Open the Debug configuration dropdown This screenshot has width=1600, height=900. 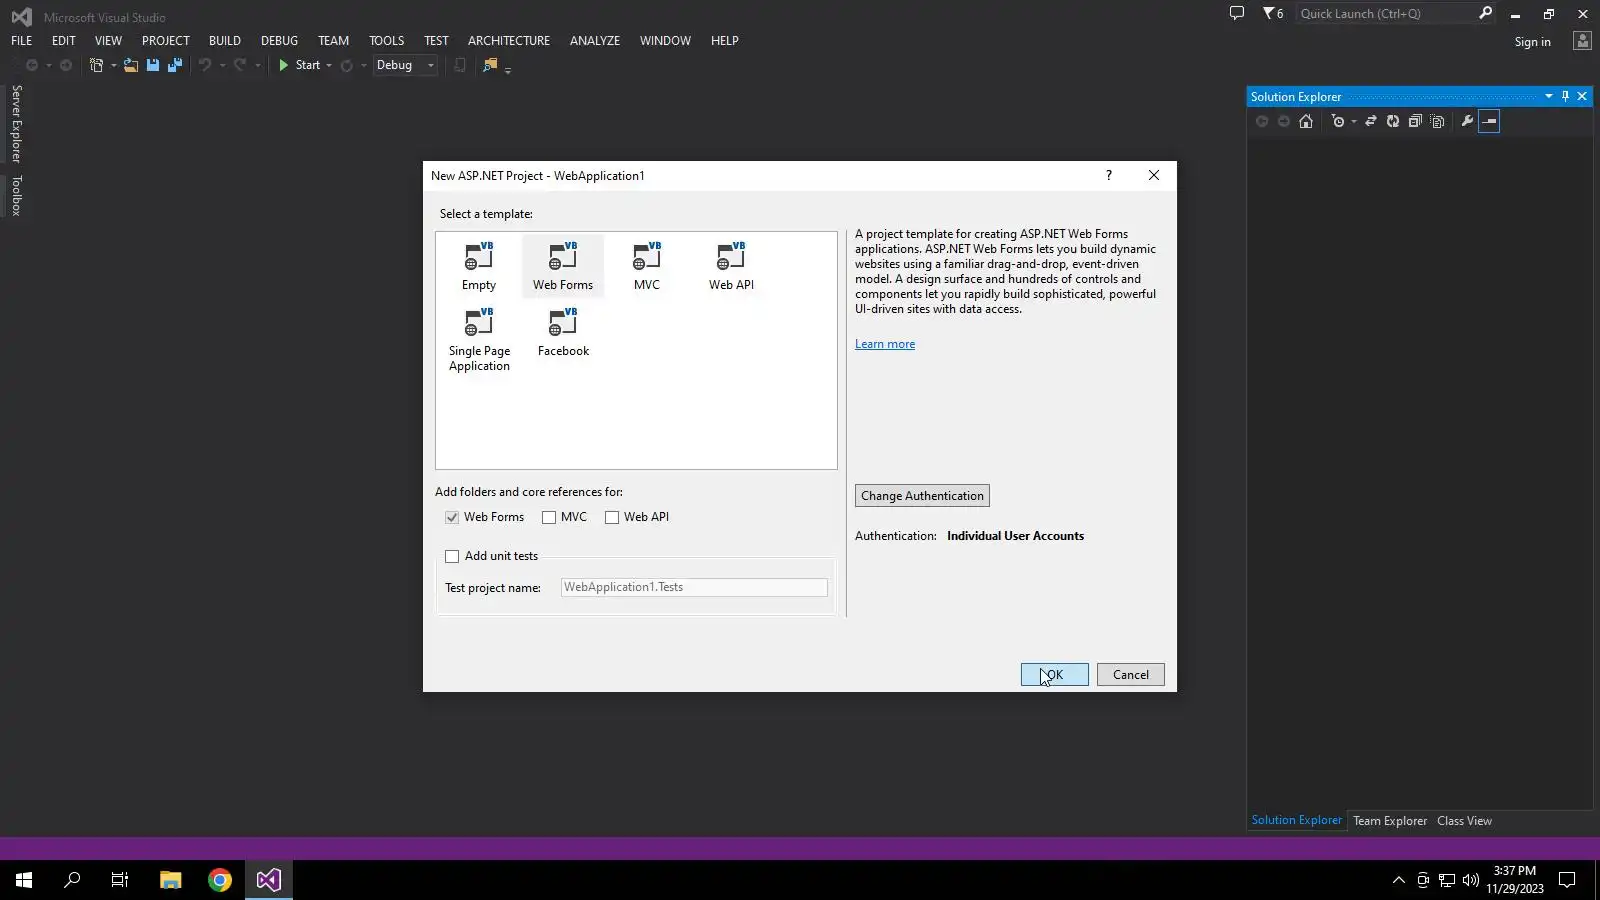point(405,65)
